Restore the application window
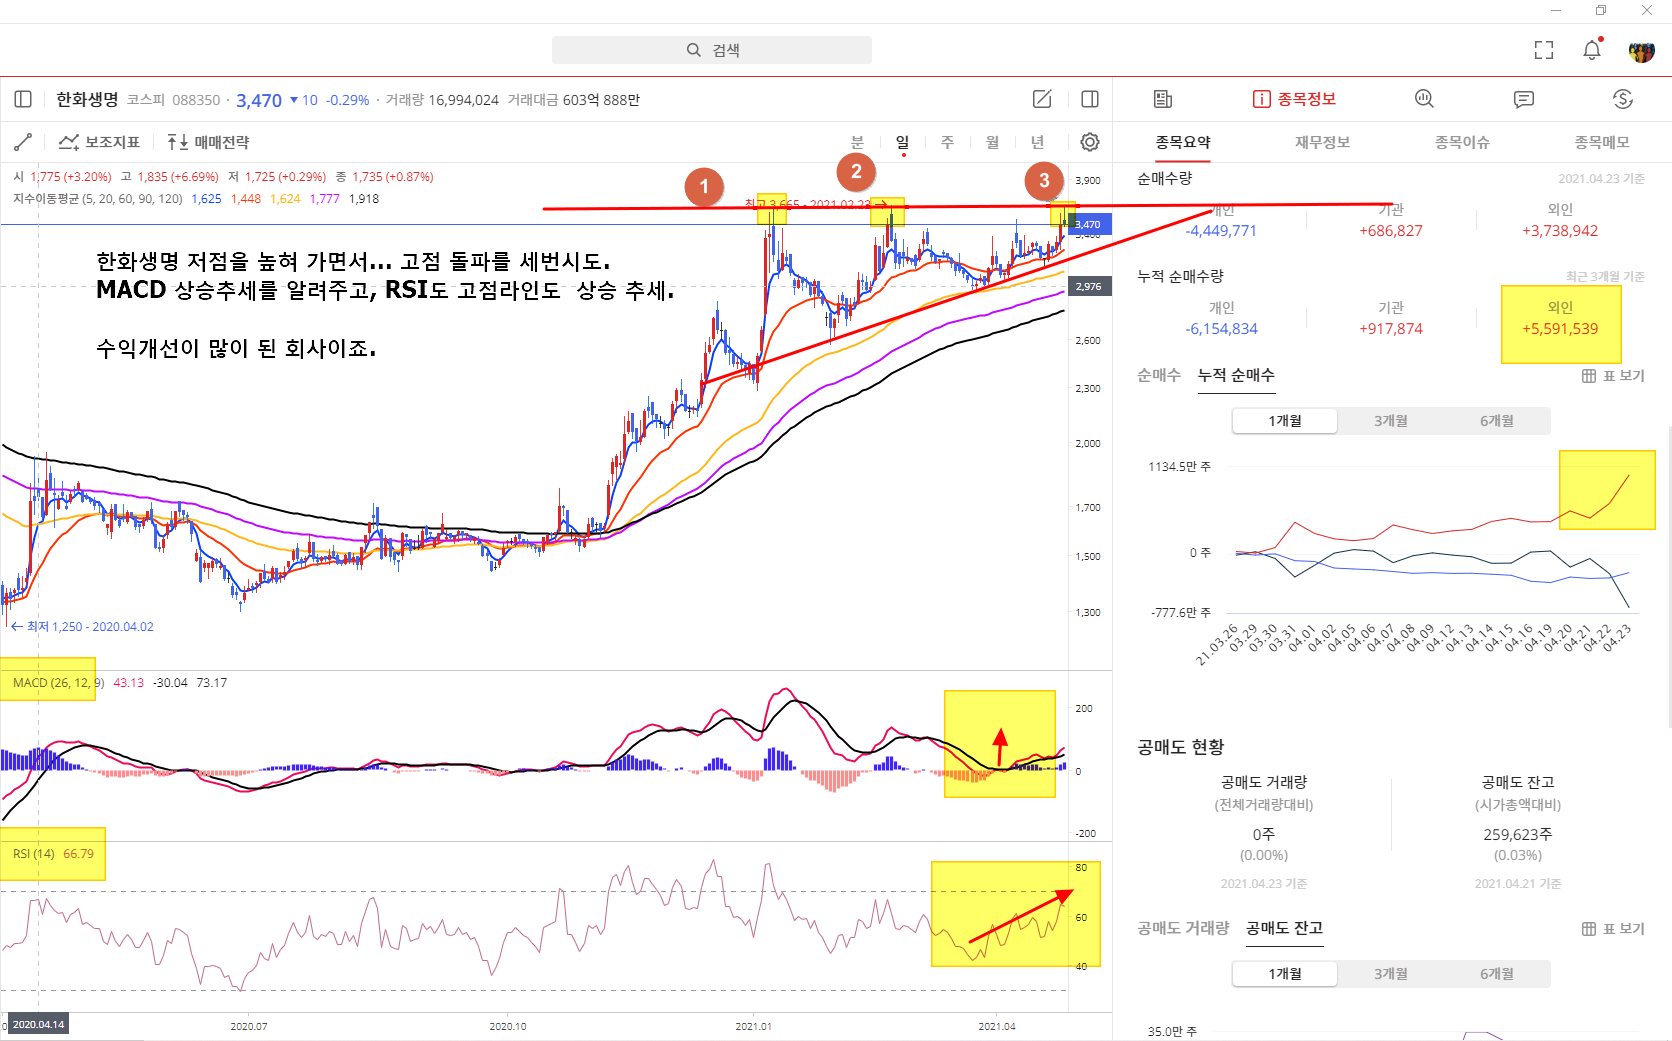This screenshot has height=1041, width=1672. click(x=1601, y=10)
